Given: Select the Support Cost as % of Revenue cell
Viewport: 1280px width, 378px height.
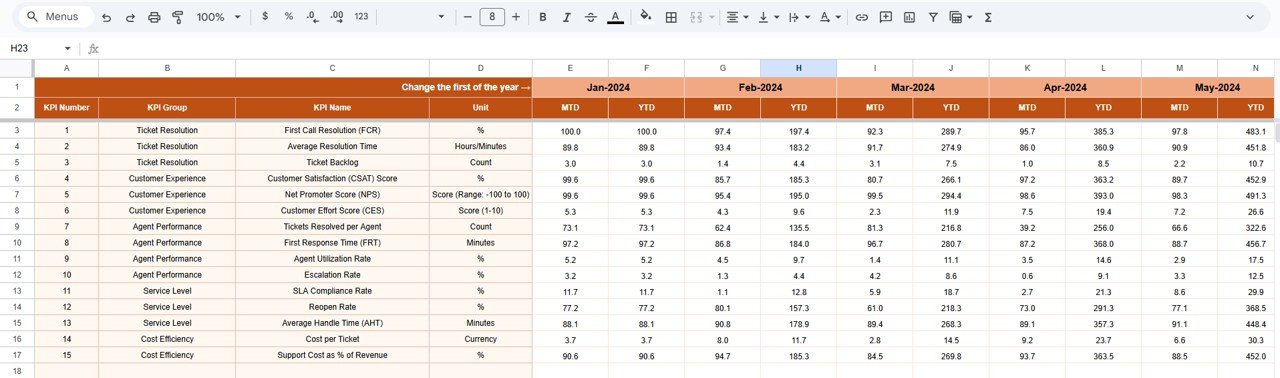Looking at the screenshot, I should pyautogui.click(x=332, y=355).
